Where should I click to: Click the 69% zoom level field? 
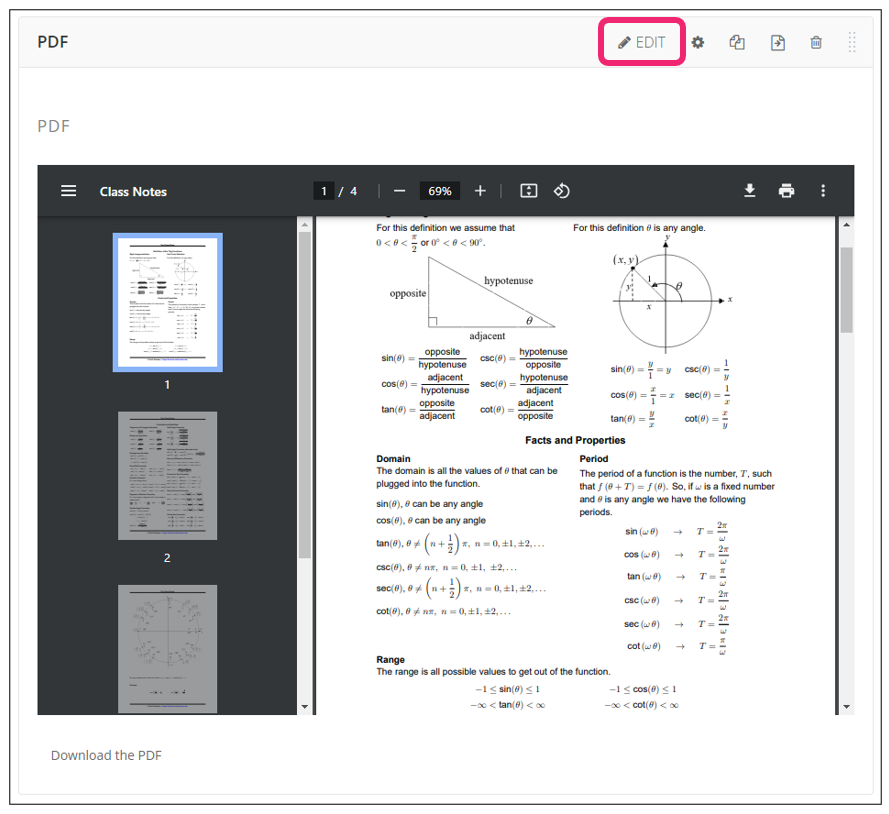[440, 191]
